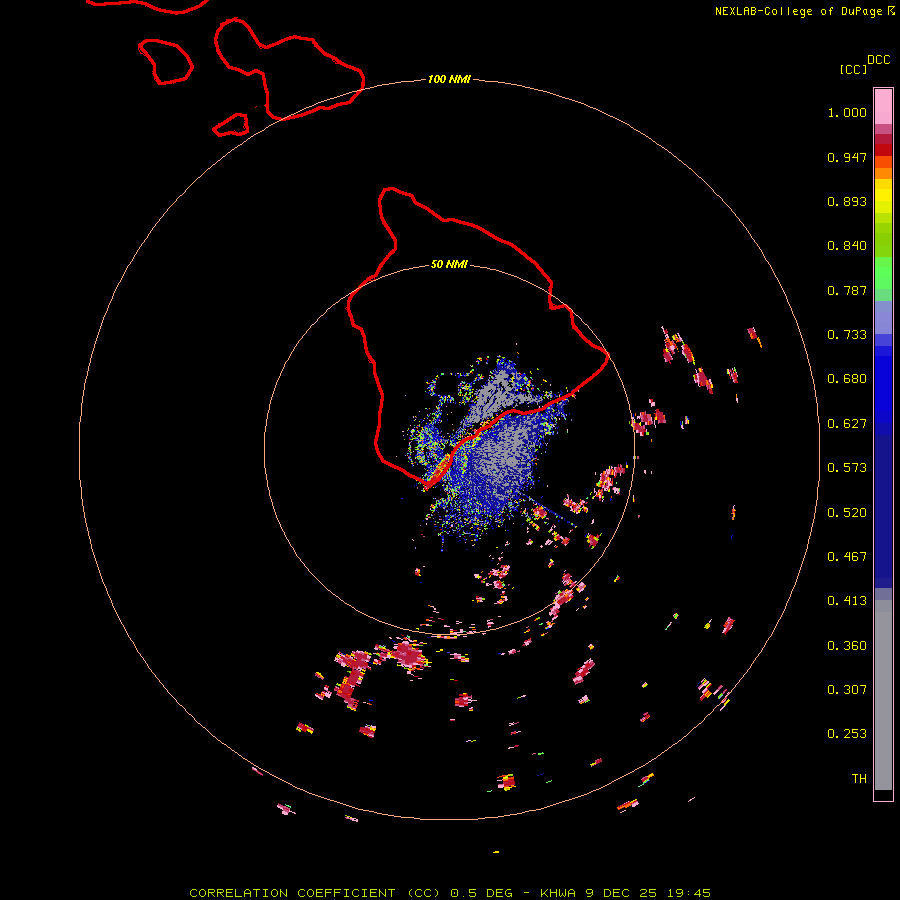Select the 0.733 scale value
Image resolution: width=900 pixels, height=900 pixels.
[x=847, y=335]
